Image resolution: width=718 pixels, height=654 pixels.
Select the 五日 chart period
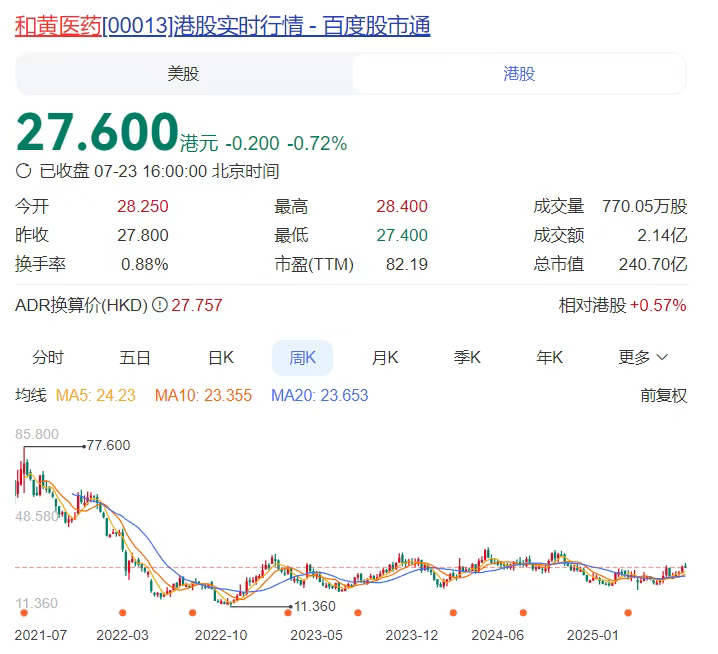[135, 358]
